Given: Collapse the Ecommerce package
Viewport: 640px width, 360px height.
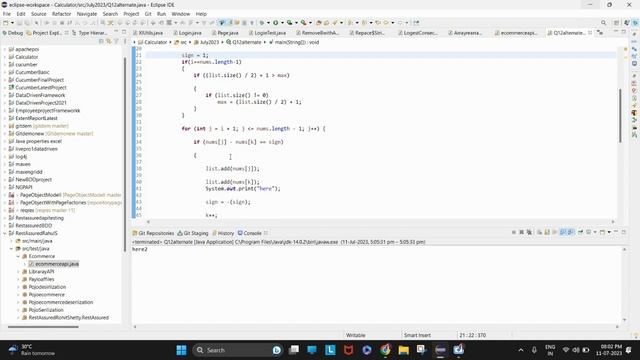Looking at the screenshot, I should [x=18, y=256].
